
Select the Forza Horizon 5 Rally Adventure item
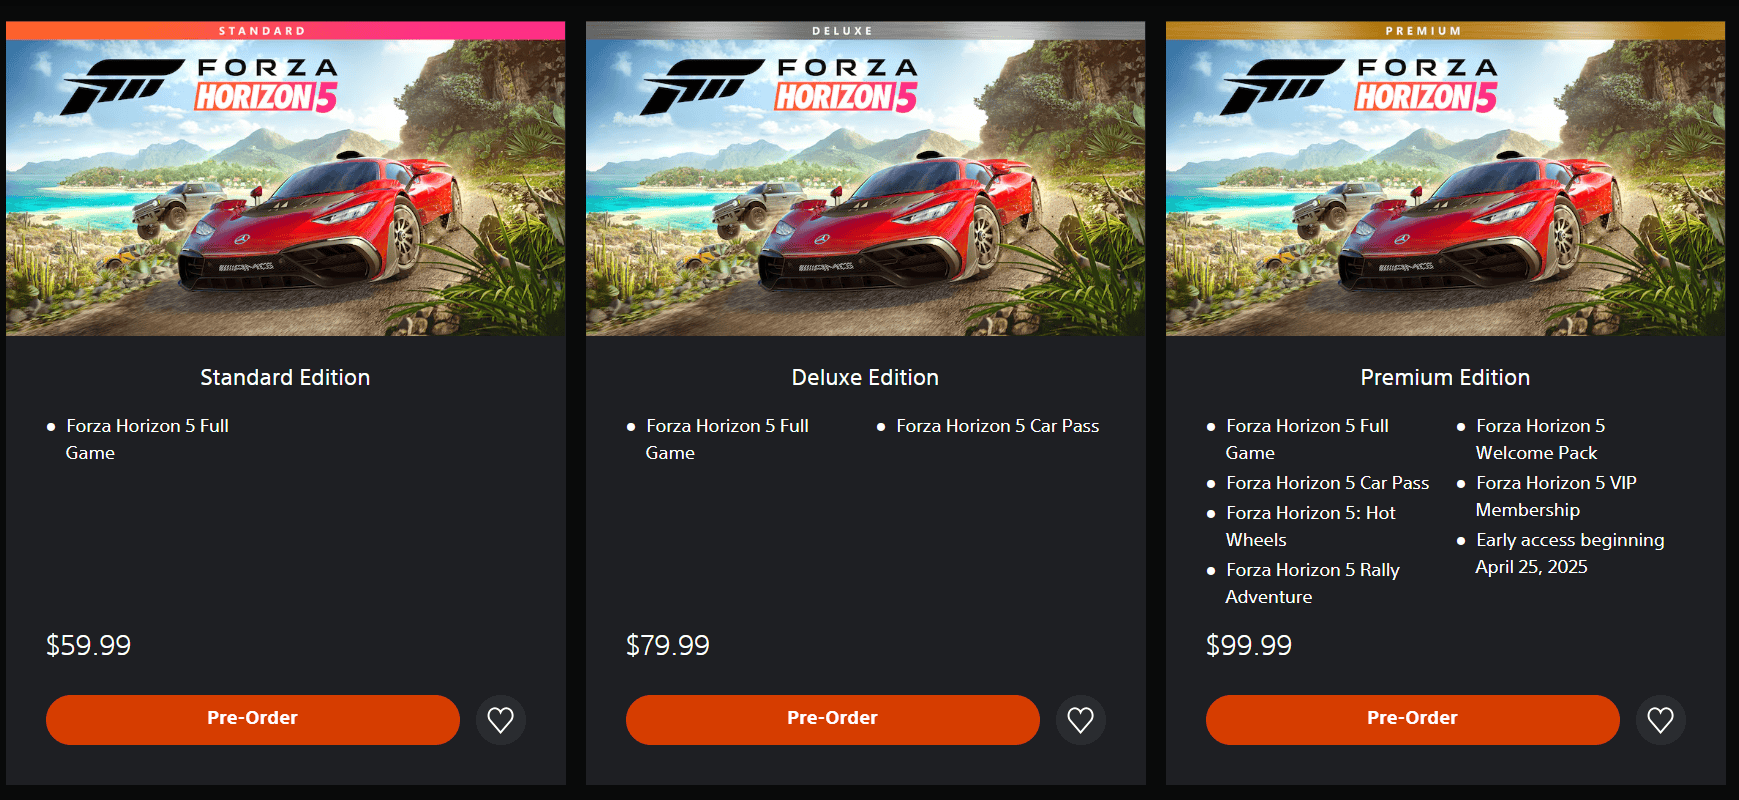[x=1312, y=583]
